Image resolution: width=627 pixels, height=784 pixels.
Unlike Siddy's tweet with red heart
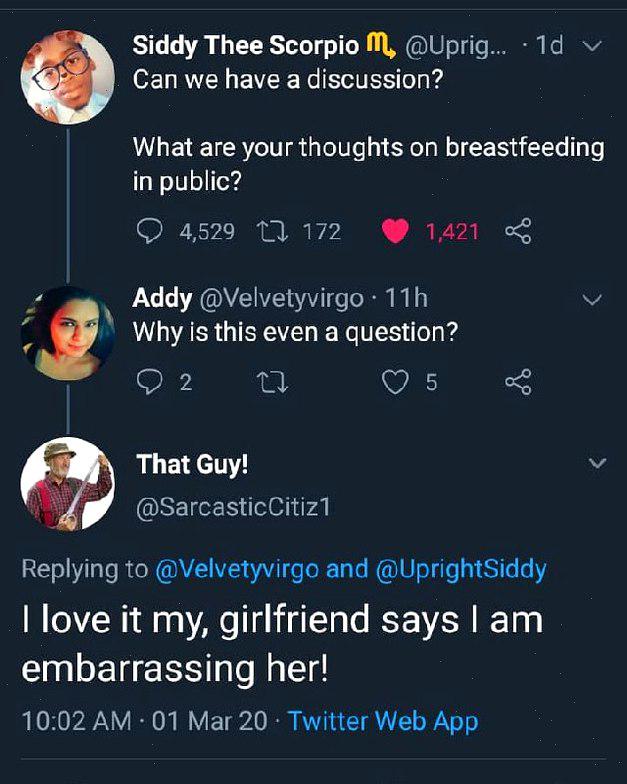pos(396,232)
